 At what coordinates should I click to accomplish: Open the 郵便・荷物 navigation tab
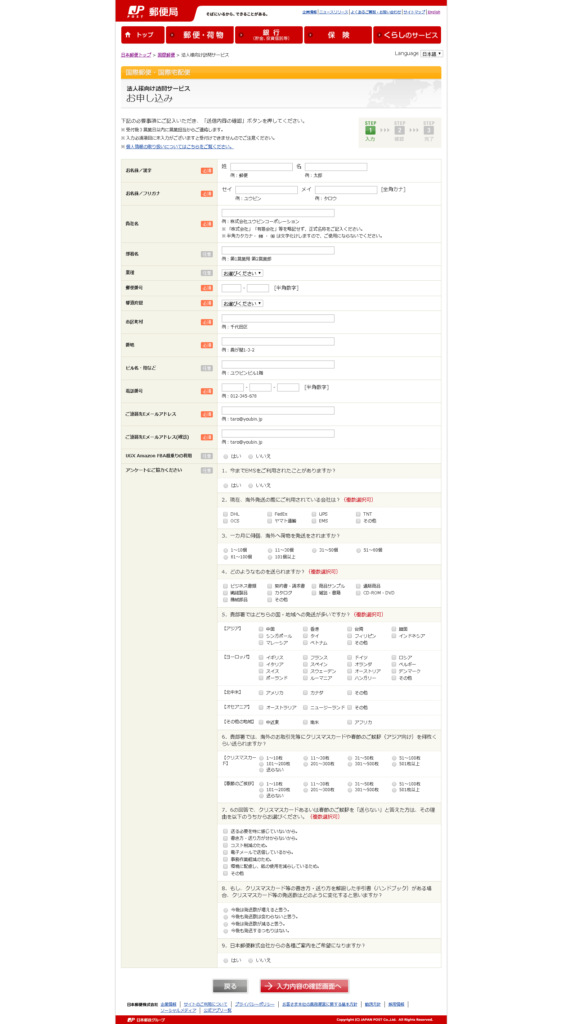point(200,35)
